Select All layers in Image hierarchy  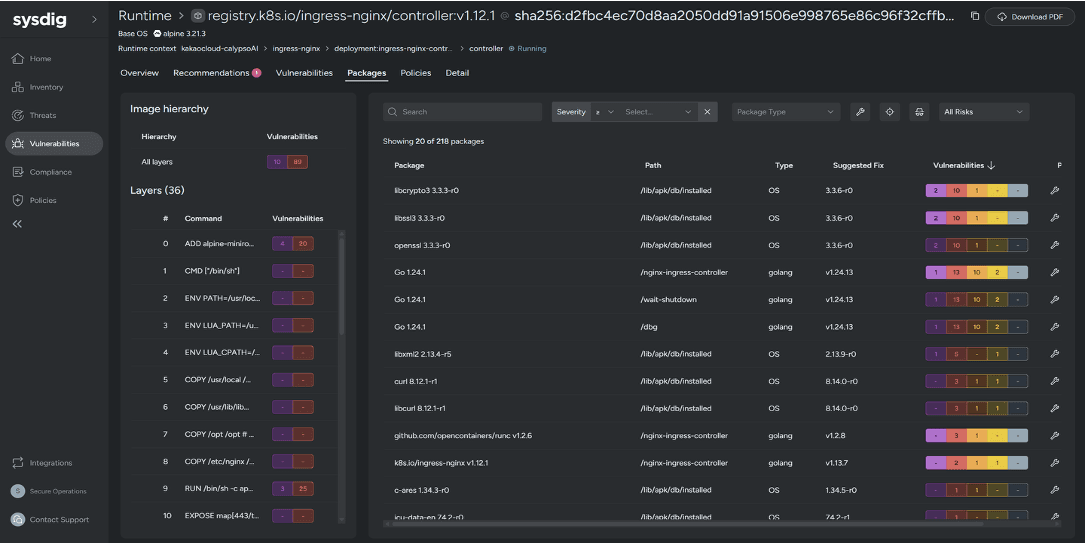(x=157, y=162)
